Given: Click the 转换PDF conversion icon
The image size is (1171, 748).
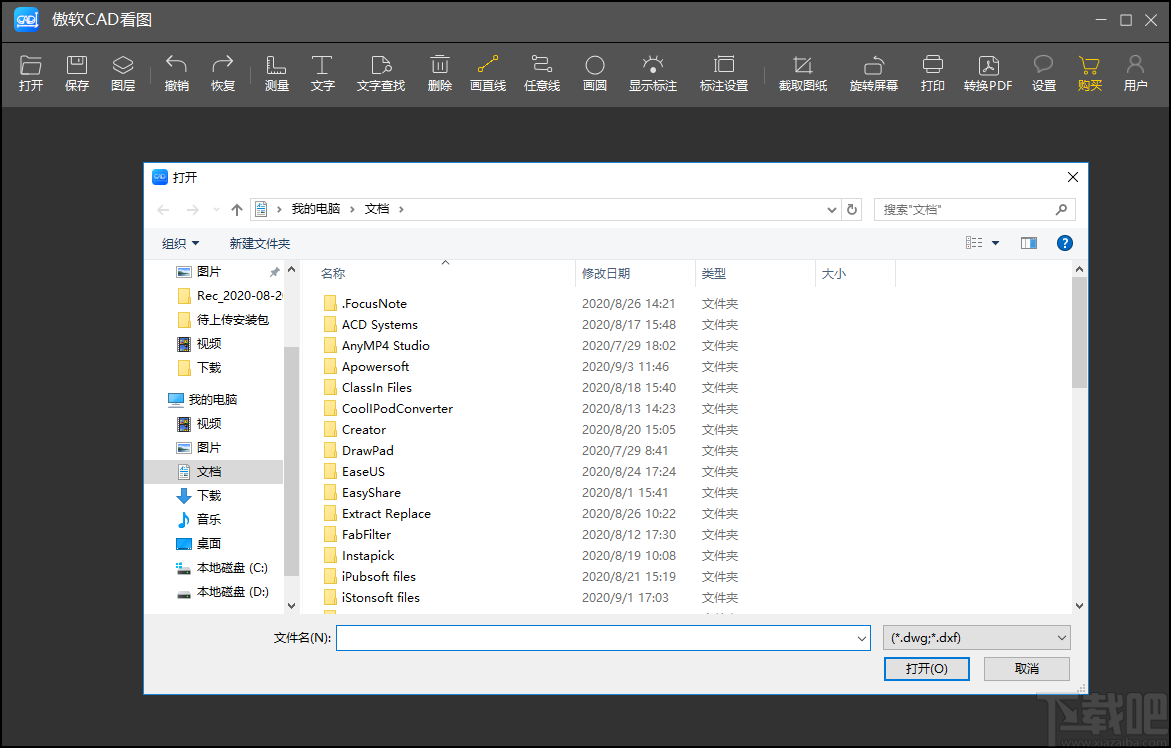Looking at the screenshot, I should (989, 72).
